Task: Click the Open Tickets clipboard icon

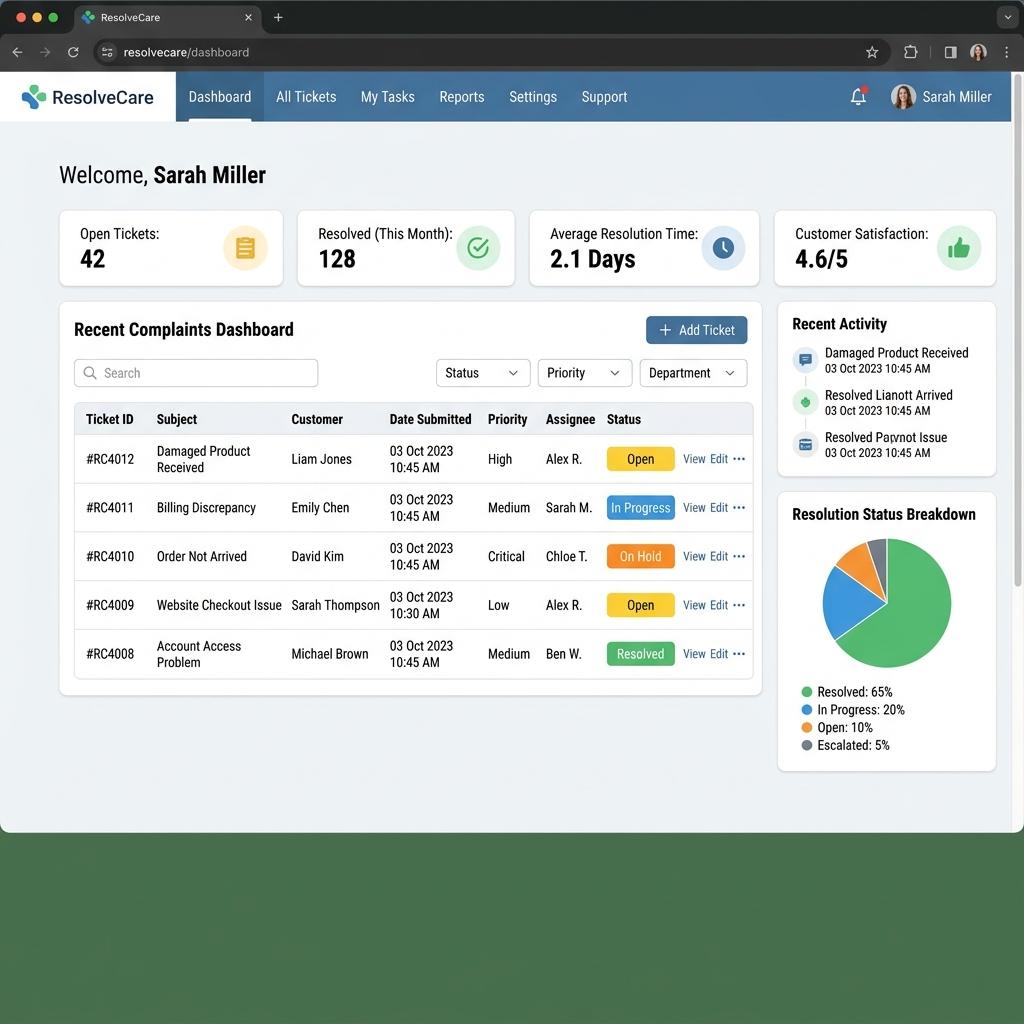Action: 246,248
